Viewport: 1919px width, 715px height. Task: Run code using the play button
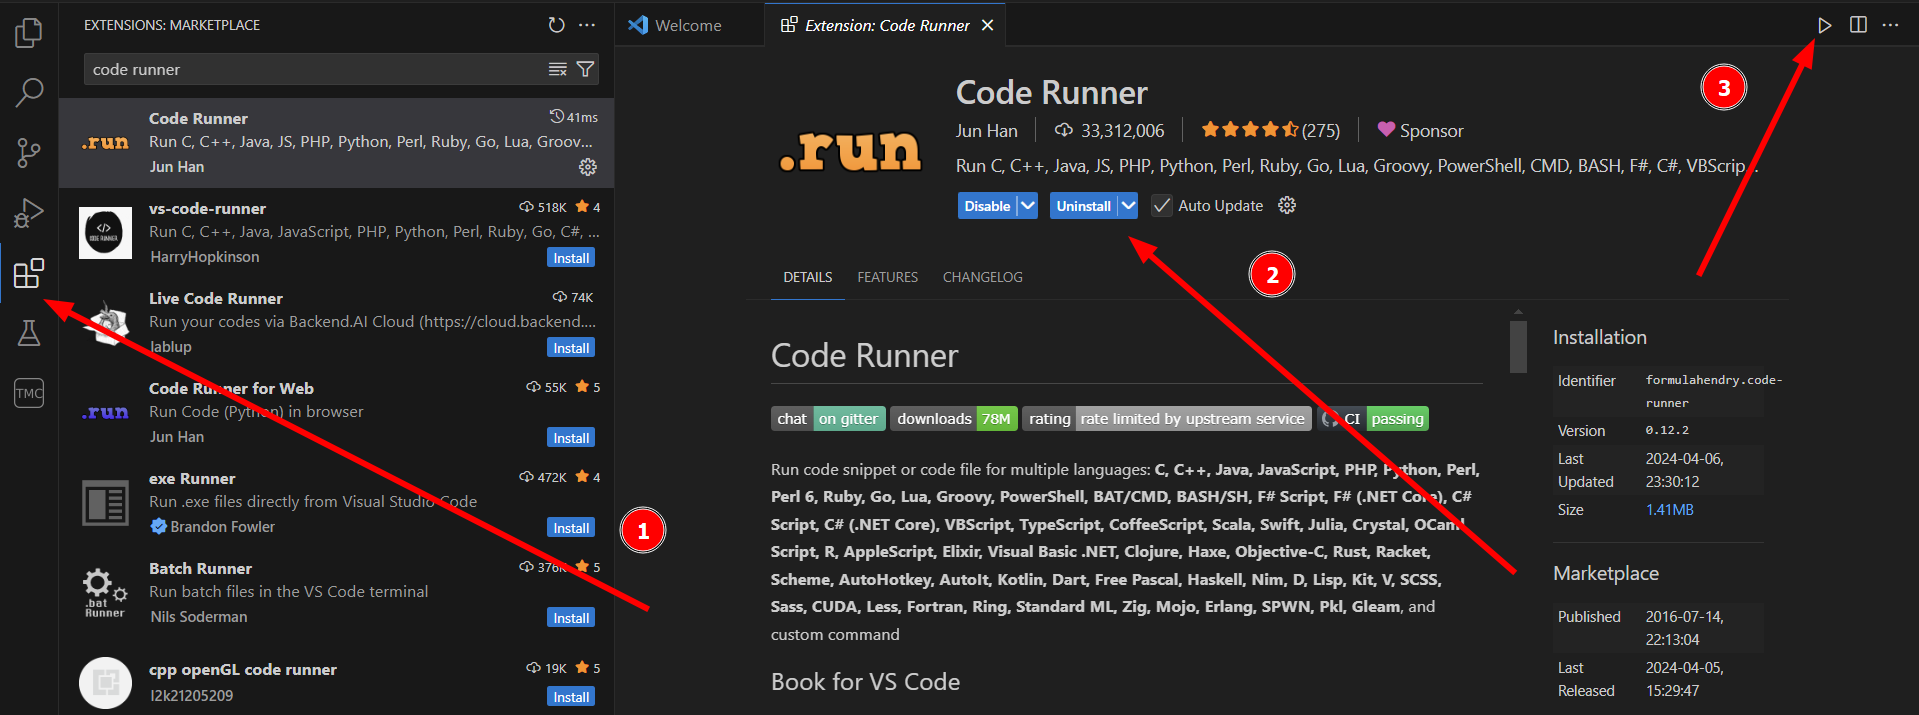1825,25
